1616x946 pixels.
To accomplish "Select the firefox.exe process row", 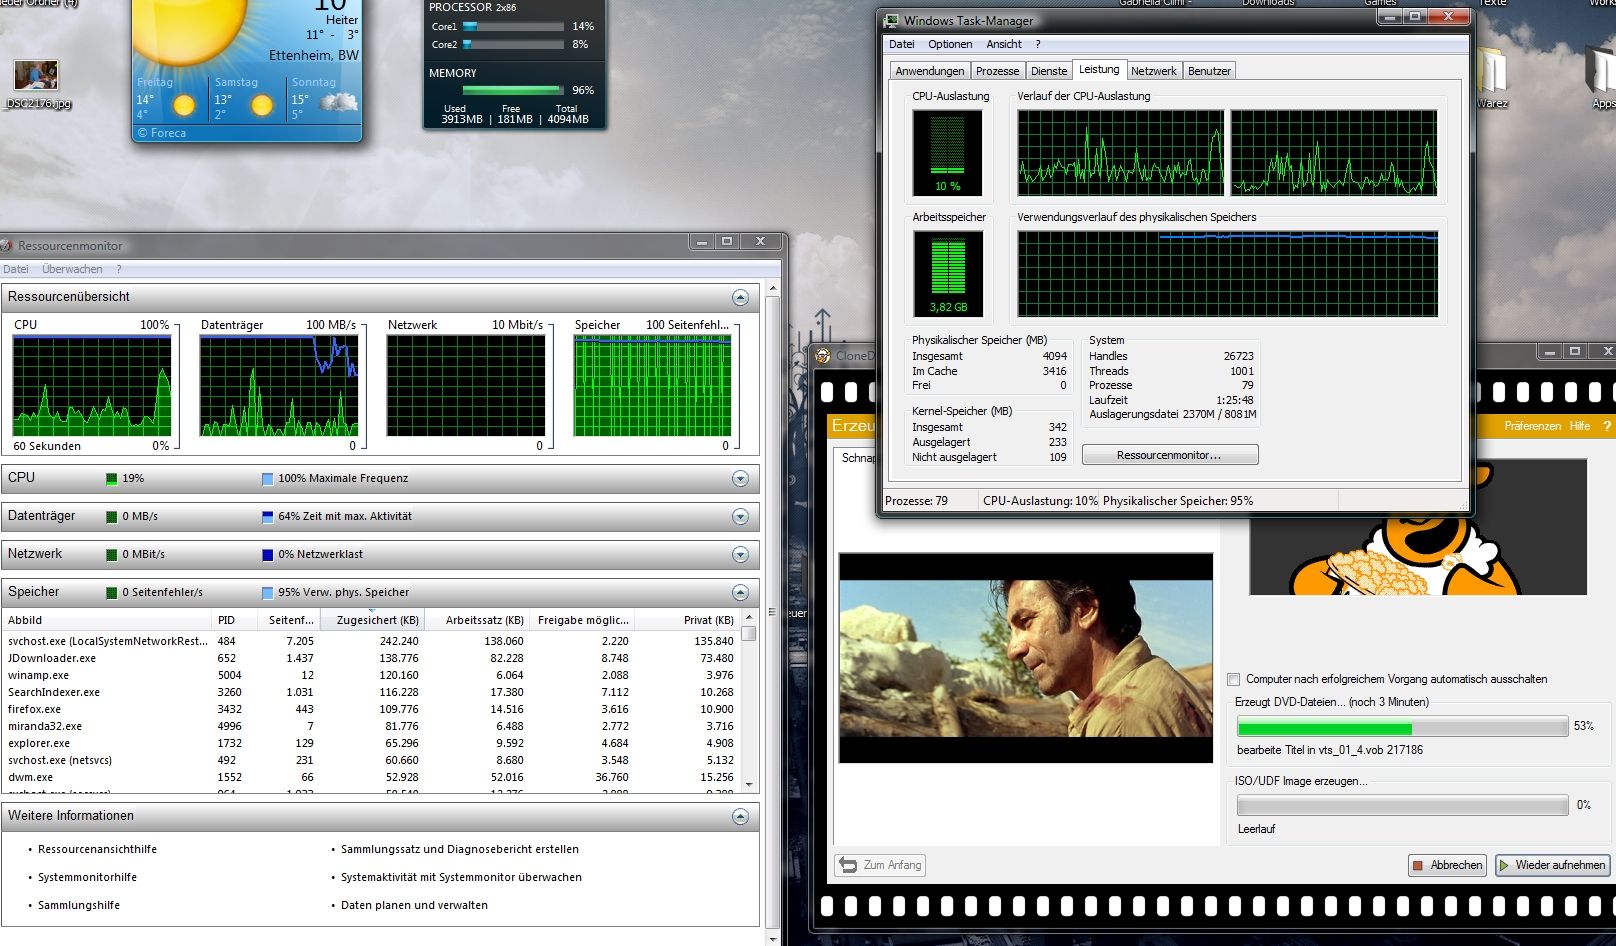I will coord(370,709).
